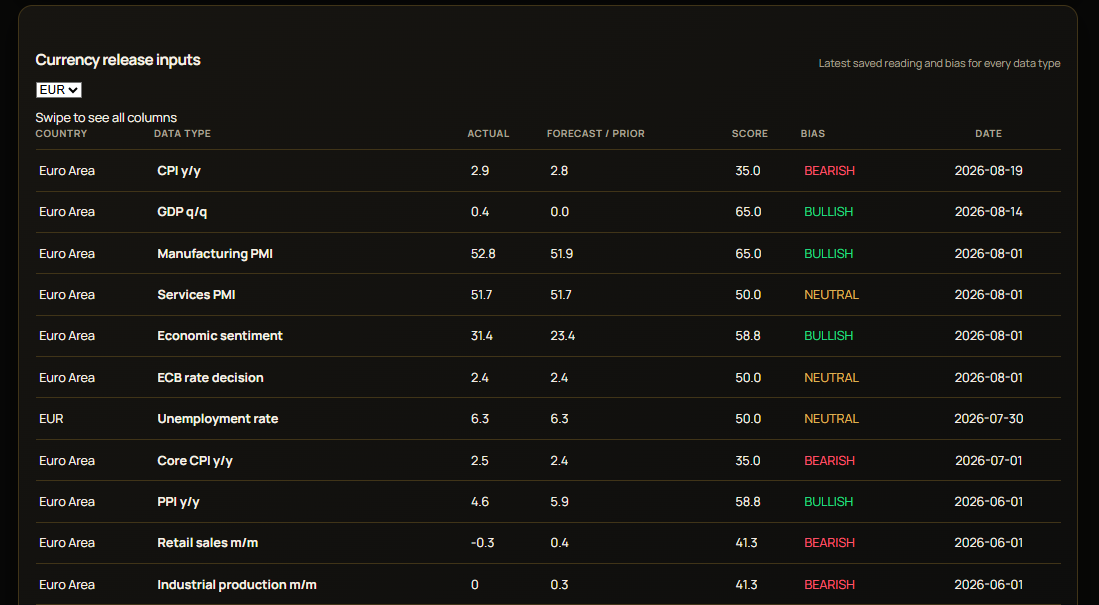
Task: Click BULLISH bias in Manufacturing PMI row
Action: (x=828, y=254)
